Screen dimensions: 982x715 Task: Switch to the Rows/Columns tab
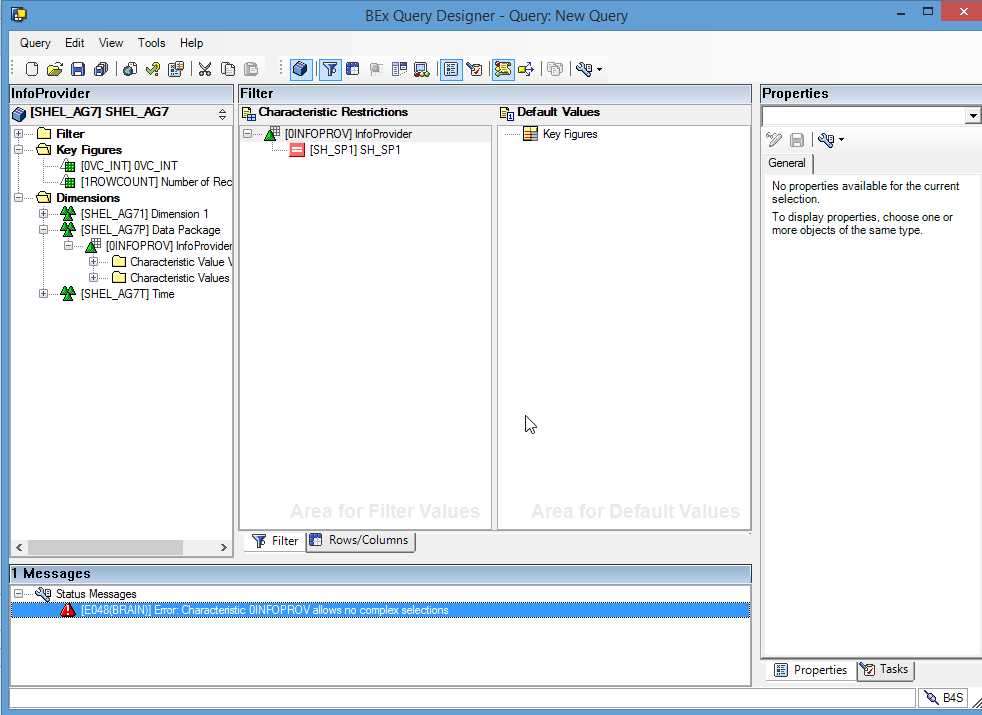[360, 540]
